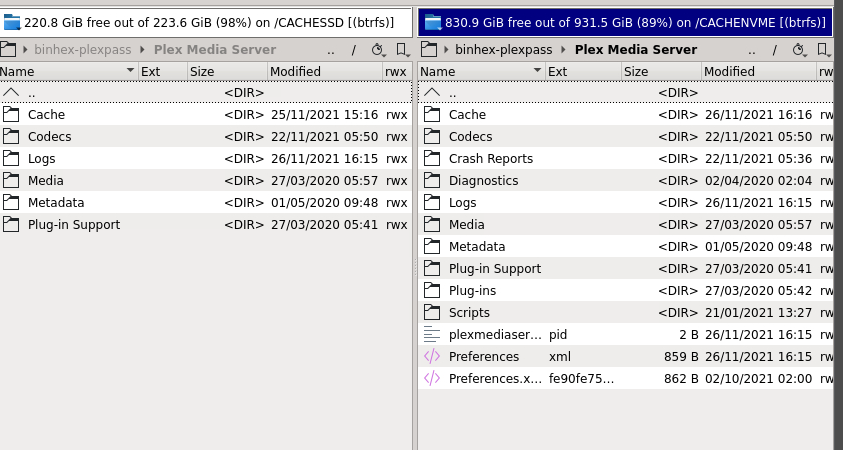Click the Logs folder icon in left panel
Viewport: 843px width, 450px height.
point(11,158)
